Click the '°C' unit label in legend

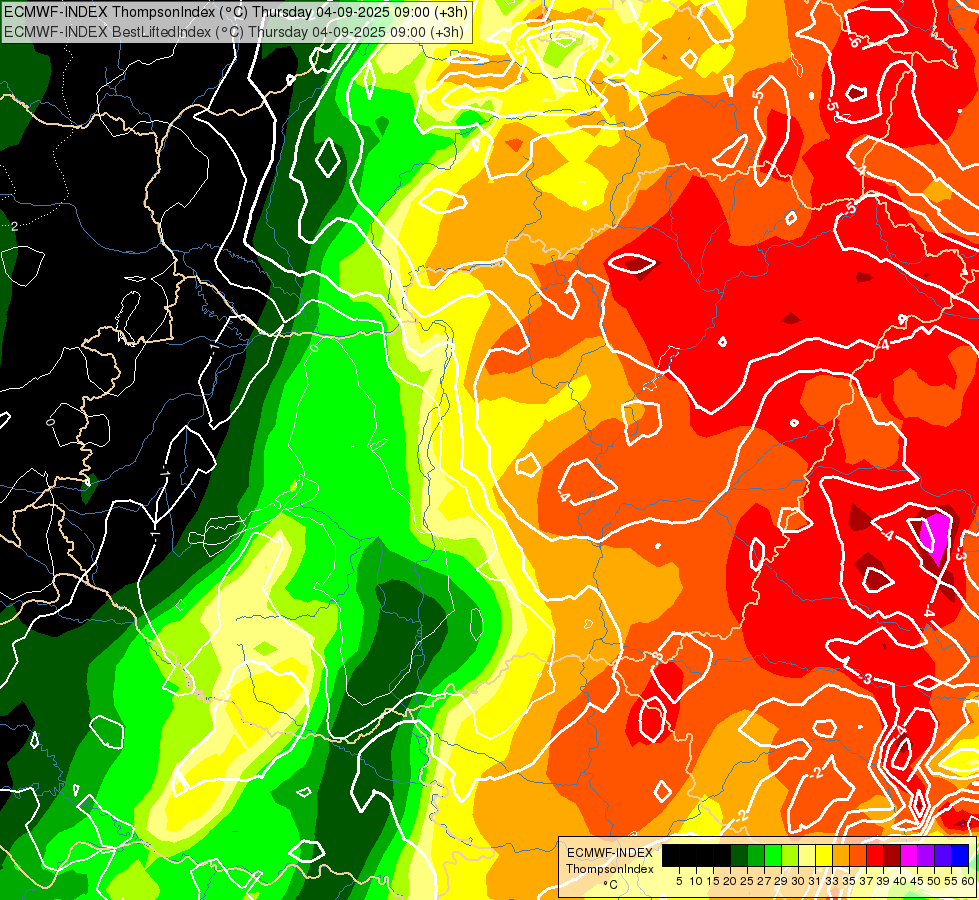(611, 885)
